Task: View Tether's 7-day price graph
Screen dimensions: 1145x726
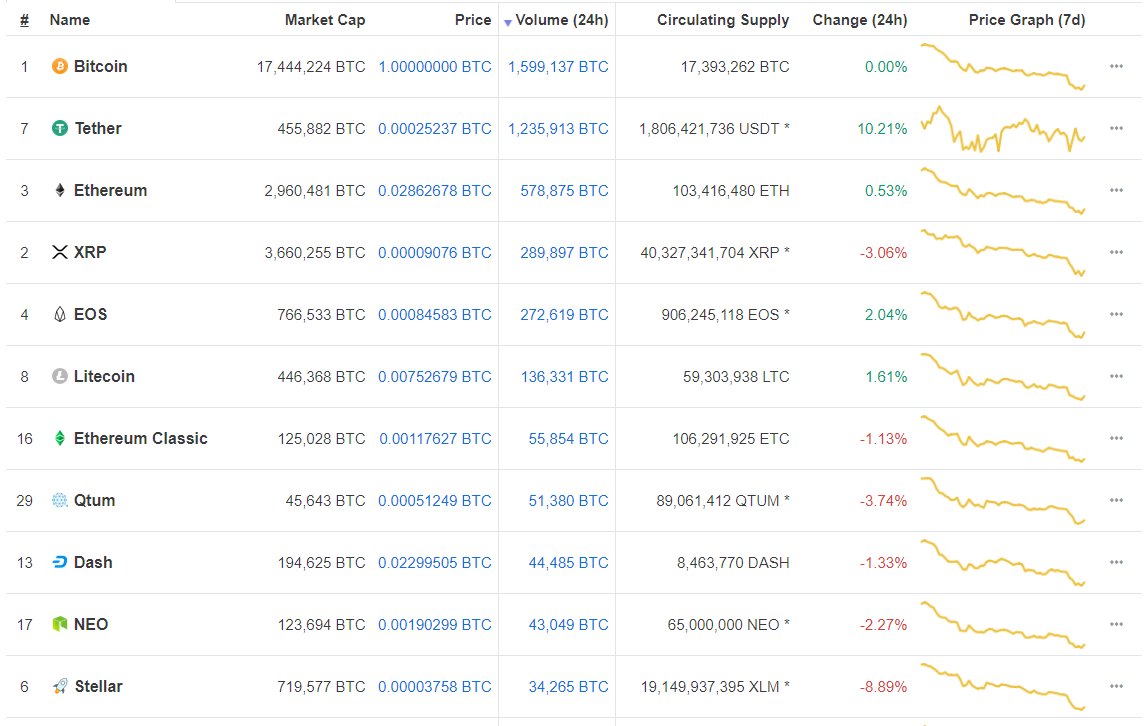Action: [1003, 129]
